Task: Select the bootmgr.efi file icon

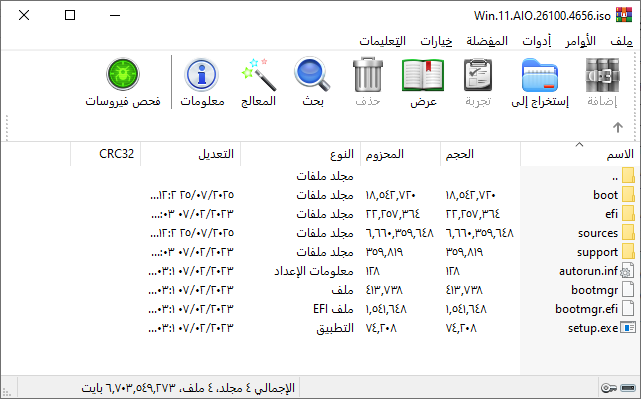Action: point(628,309)
